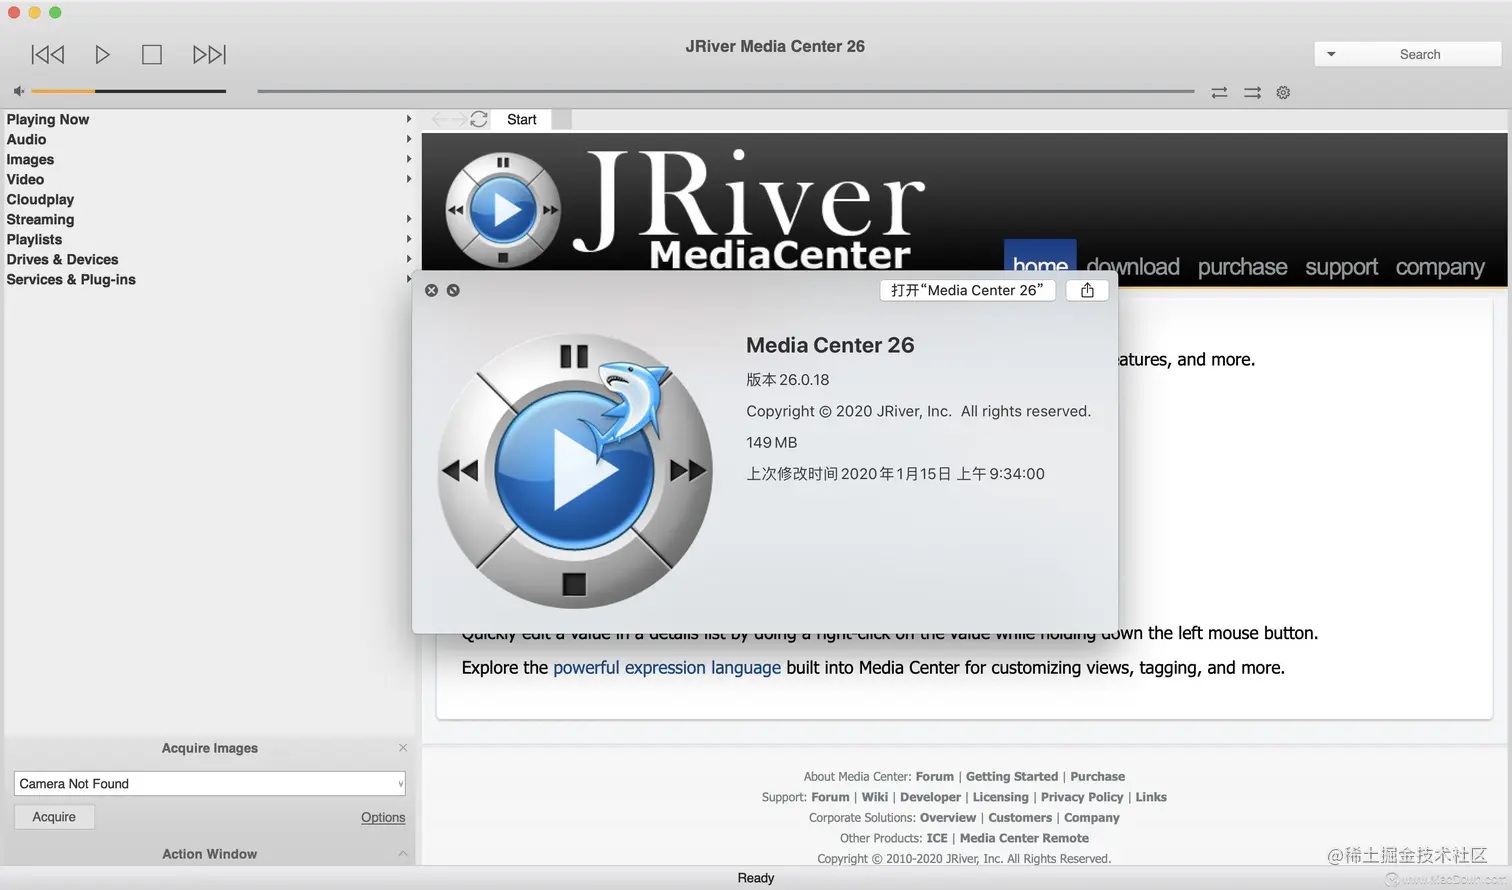
Task: Toggle repeat mode icon
Action: click(x=1219, y=92)
